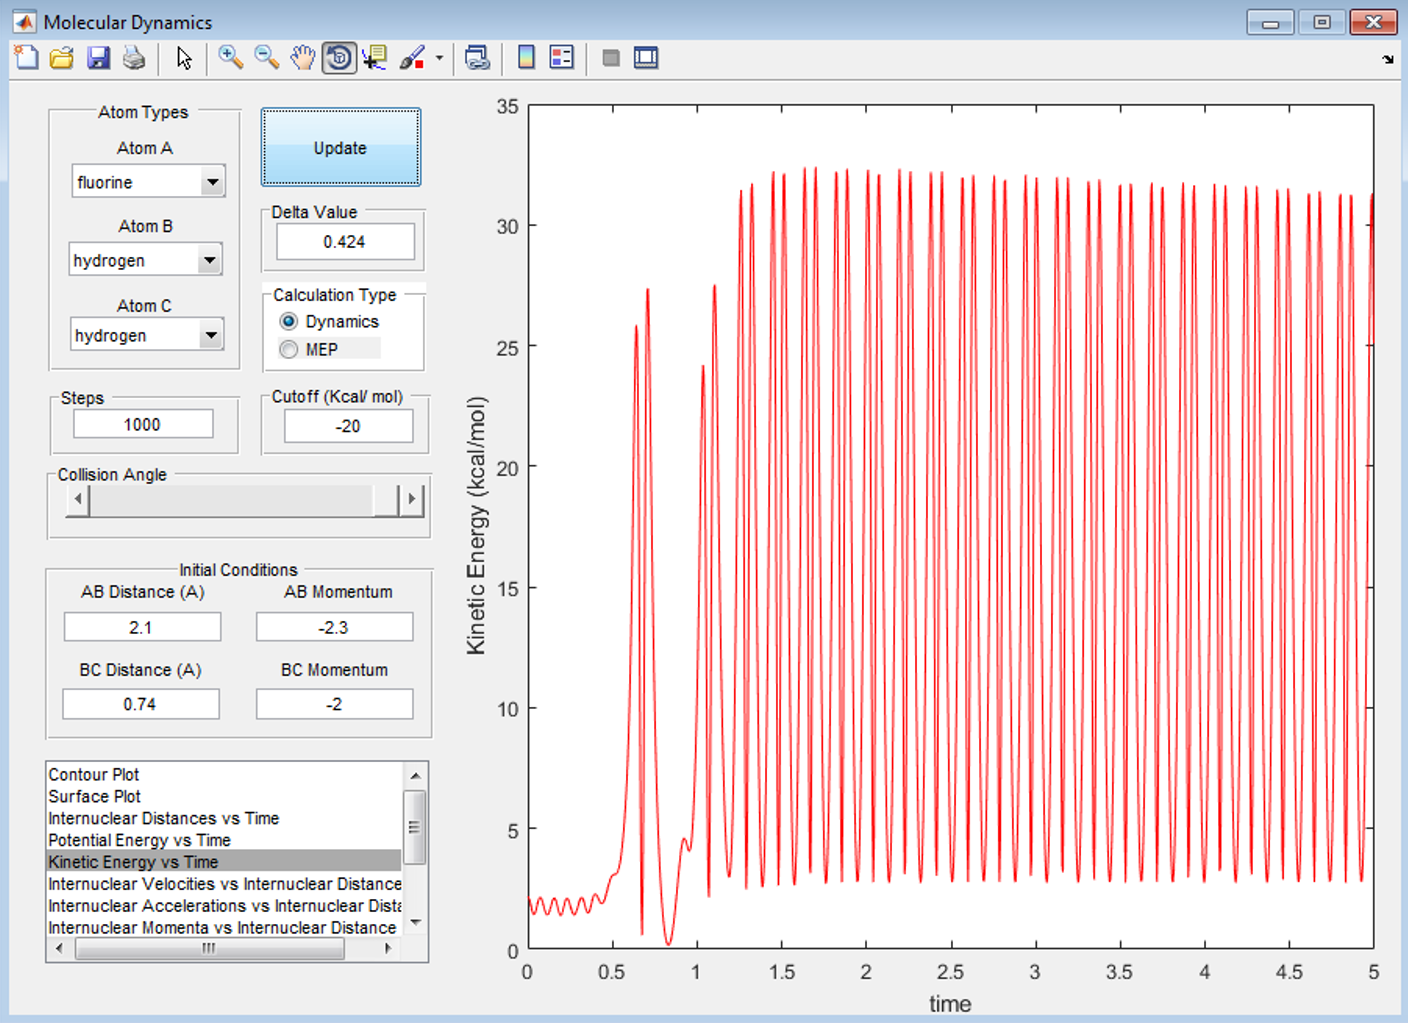
Task: Select the MEP calculation type
Action: (289, 349)
